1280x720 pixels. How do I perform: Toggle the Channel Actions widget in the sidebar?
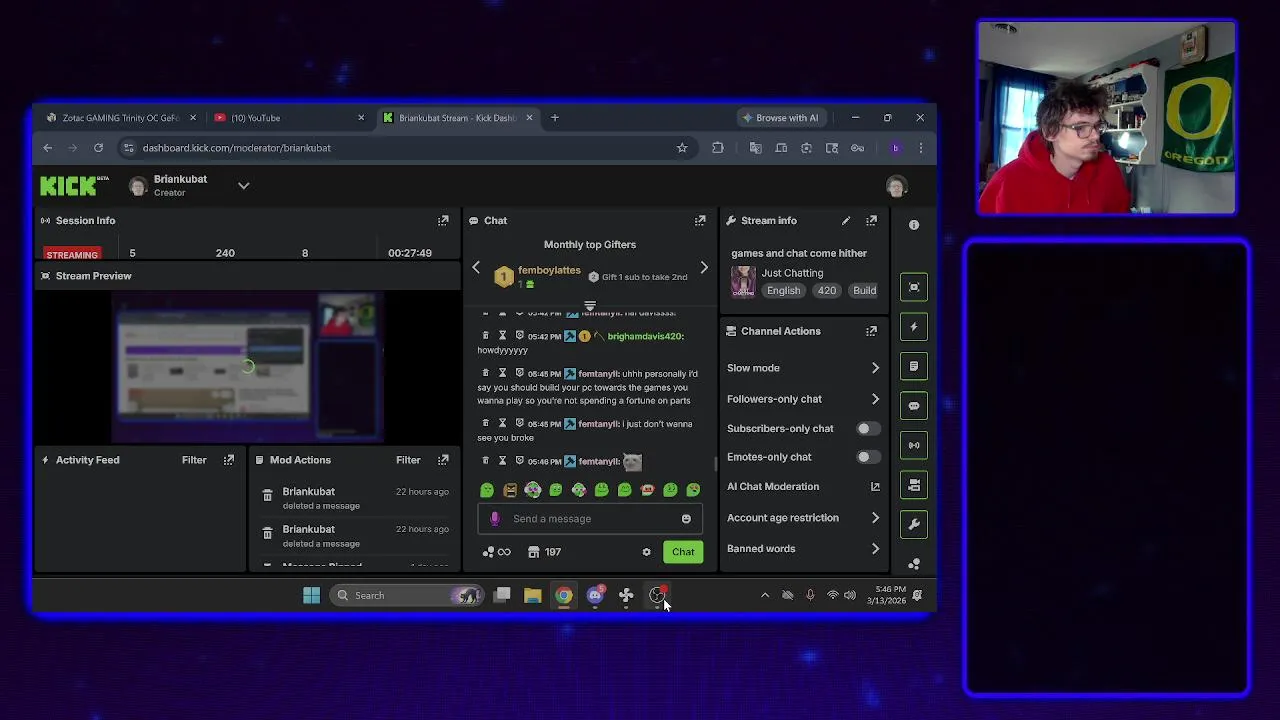tap(914, 485)
